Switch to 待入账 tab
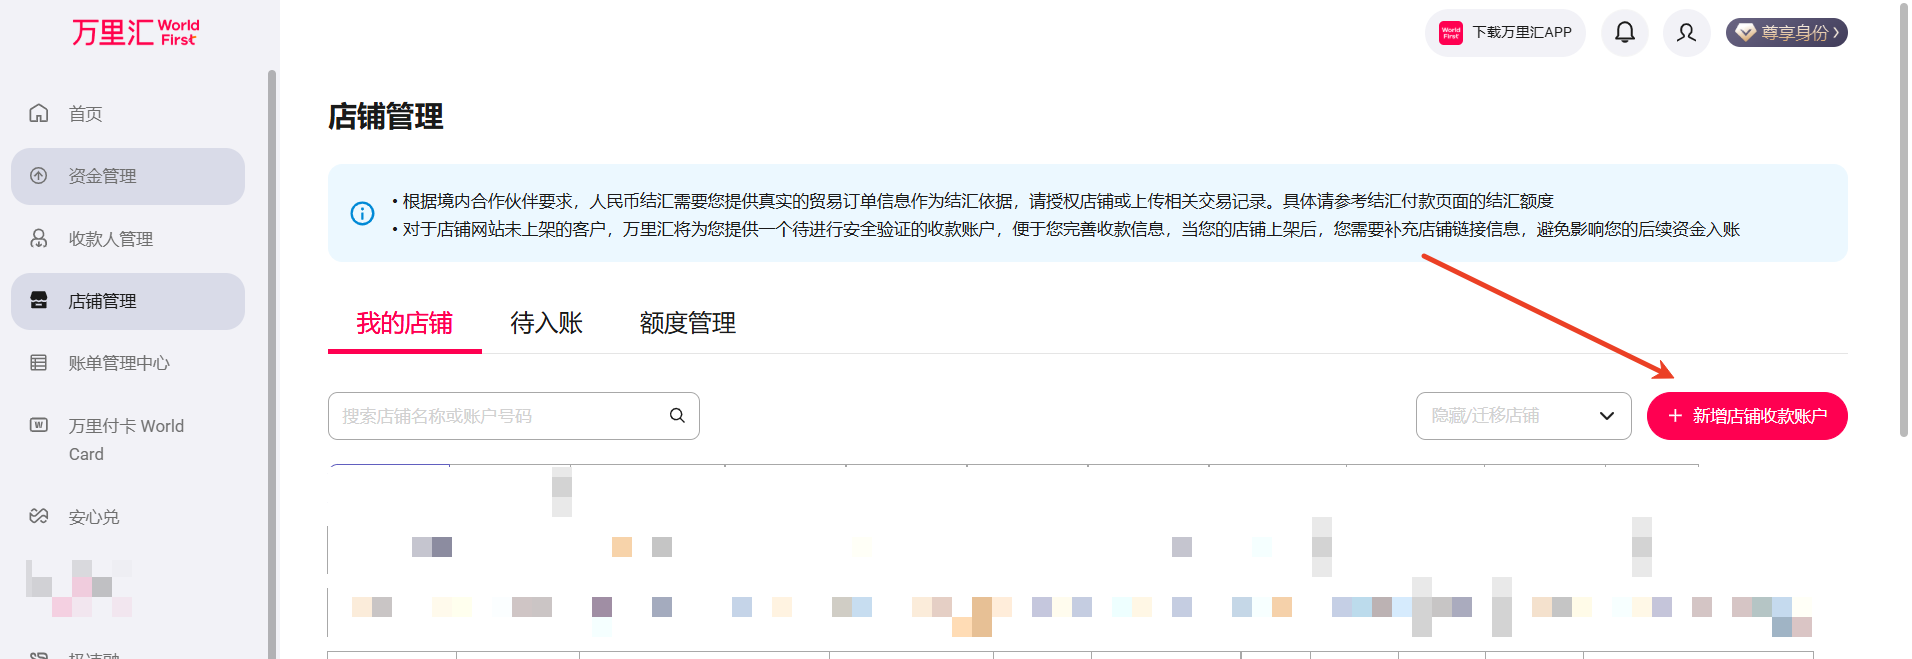The width and height of the screenshot is (1912, 659). click(x=546, y=323)
